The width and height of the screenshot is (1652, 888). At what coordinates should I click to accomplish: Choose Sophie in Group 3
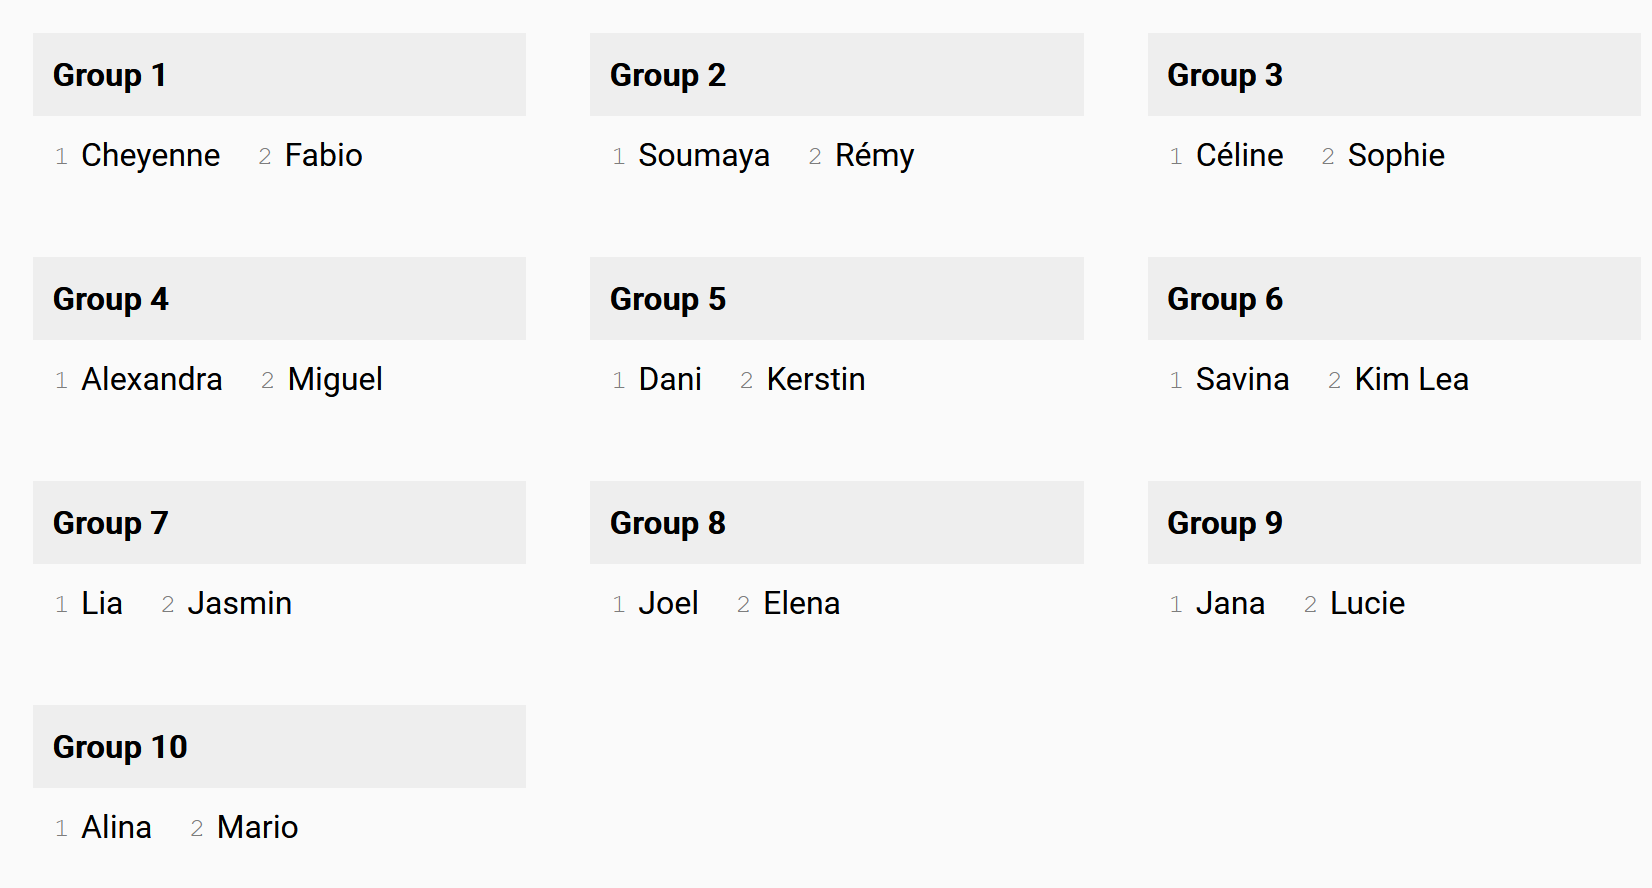[1396, 155]
